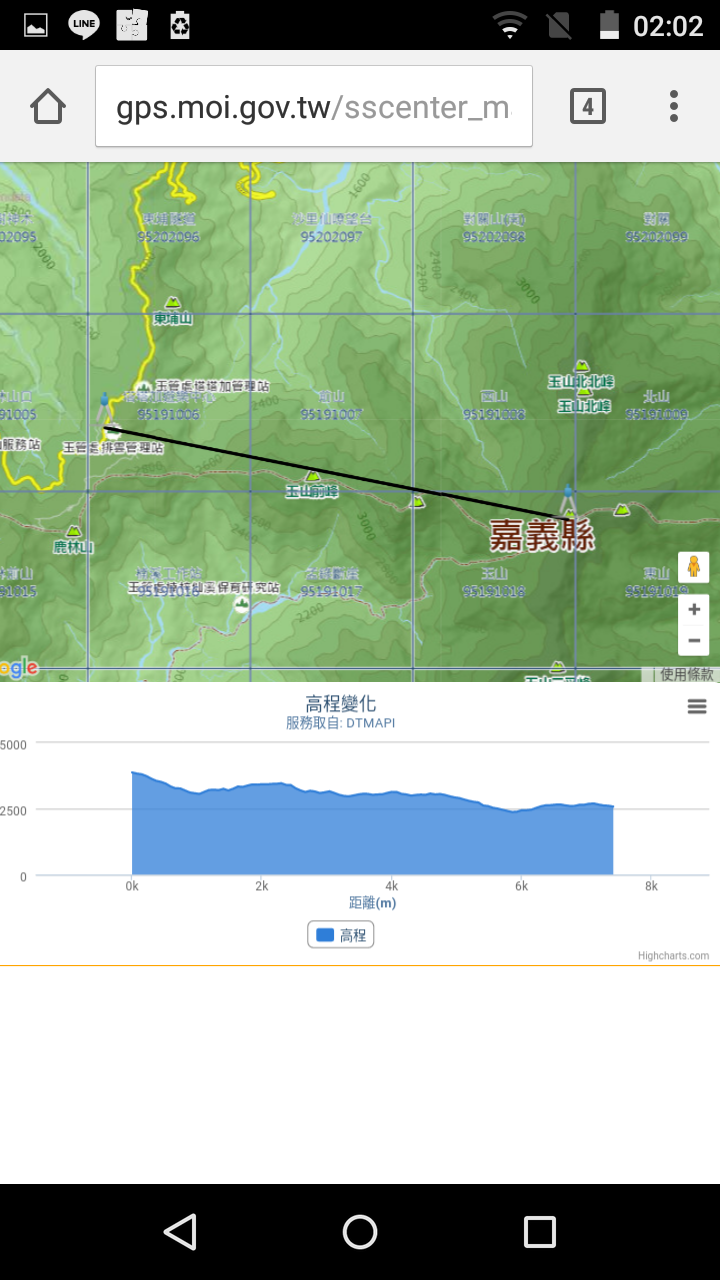Tap the blue end pin near 嘉義縣
This screenshot has width=720, height=1280.
click(x=568, y=500)
